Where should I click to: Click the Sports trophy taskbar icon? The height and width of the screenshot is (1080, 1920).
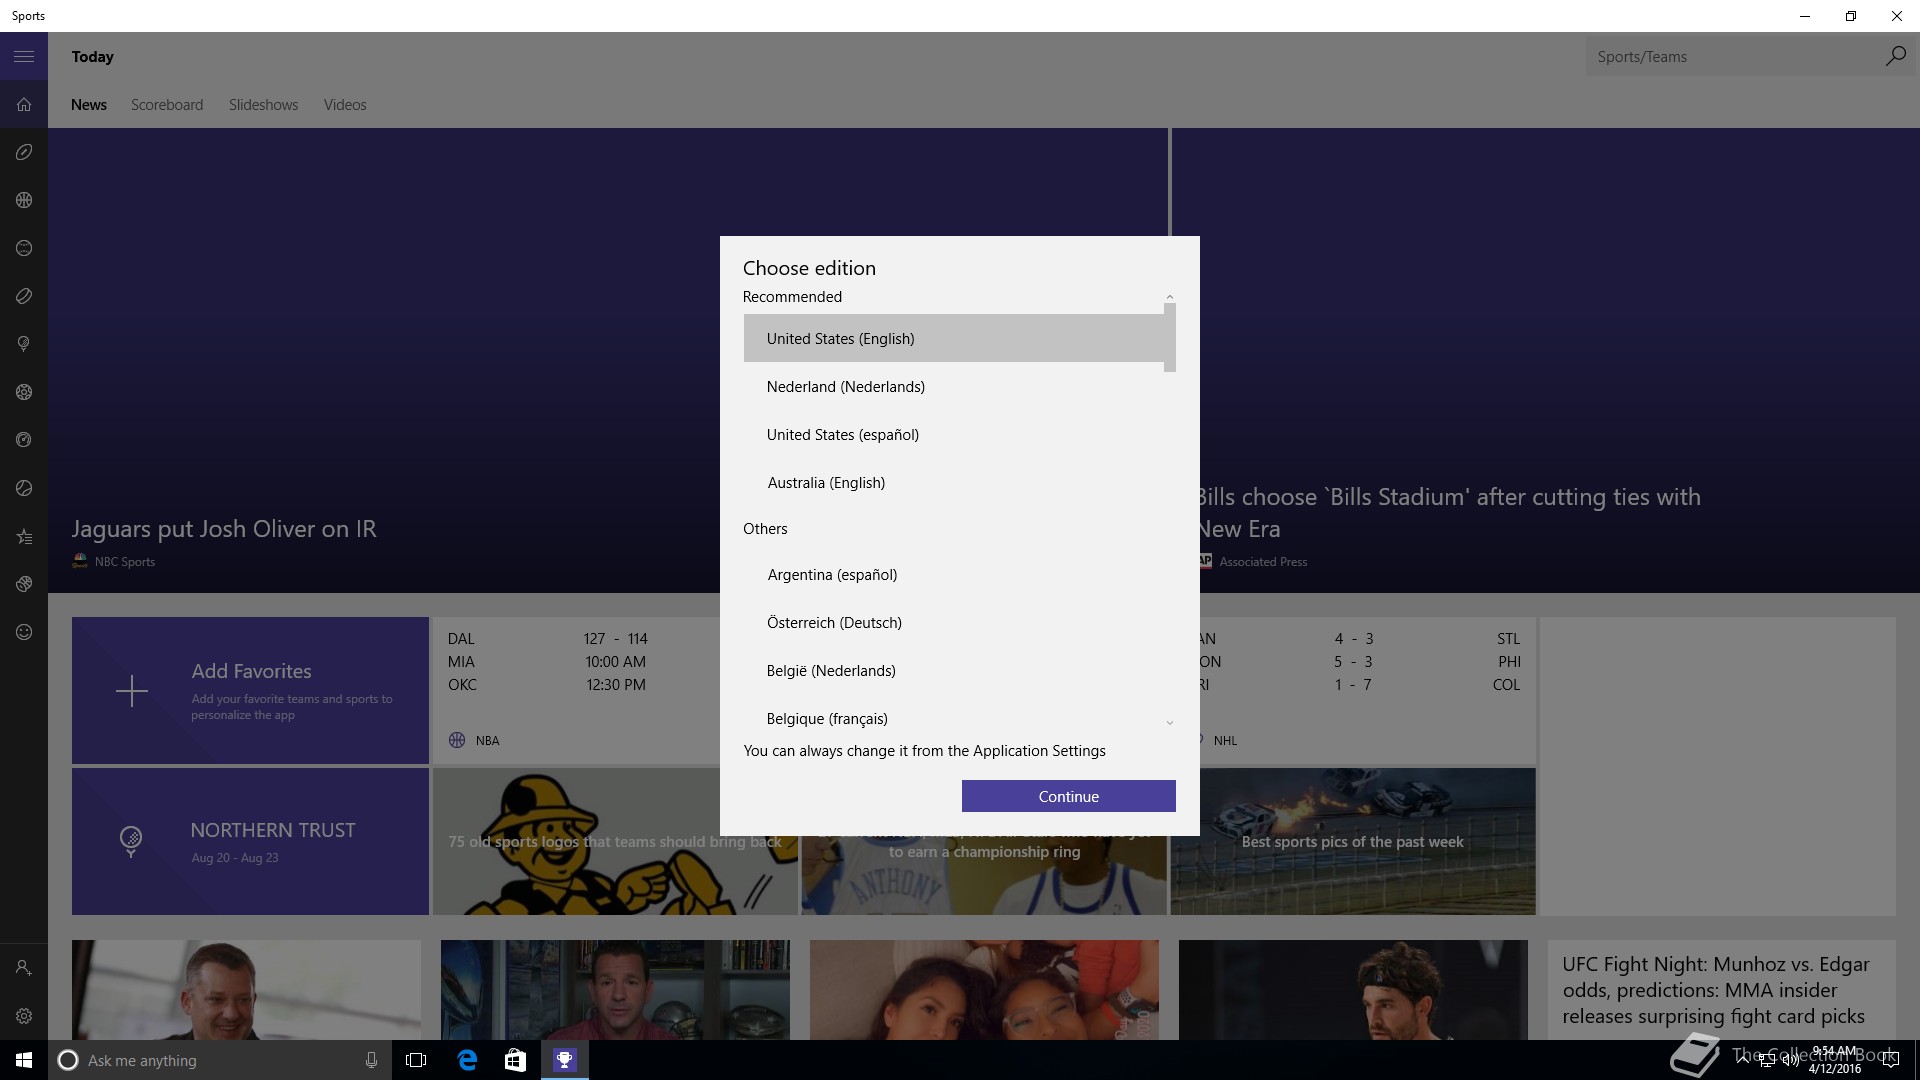pos(565,1060)
